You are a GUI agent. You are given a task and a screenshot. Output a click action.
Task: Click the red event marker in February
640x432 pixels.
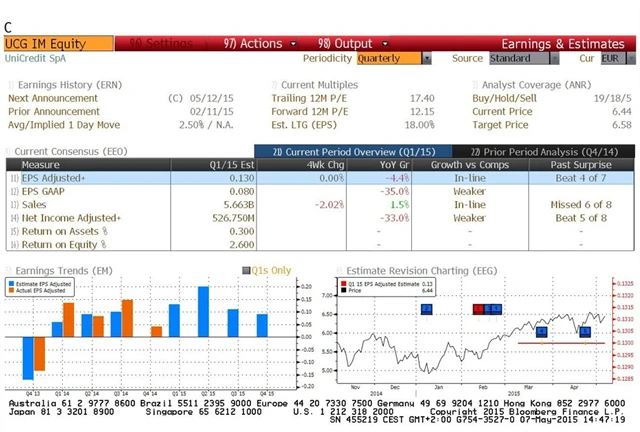(479, 309)
